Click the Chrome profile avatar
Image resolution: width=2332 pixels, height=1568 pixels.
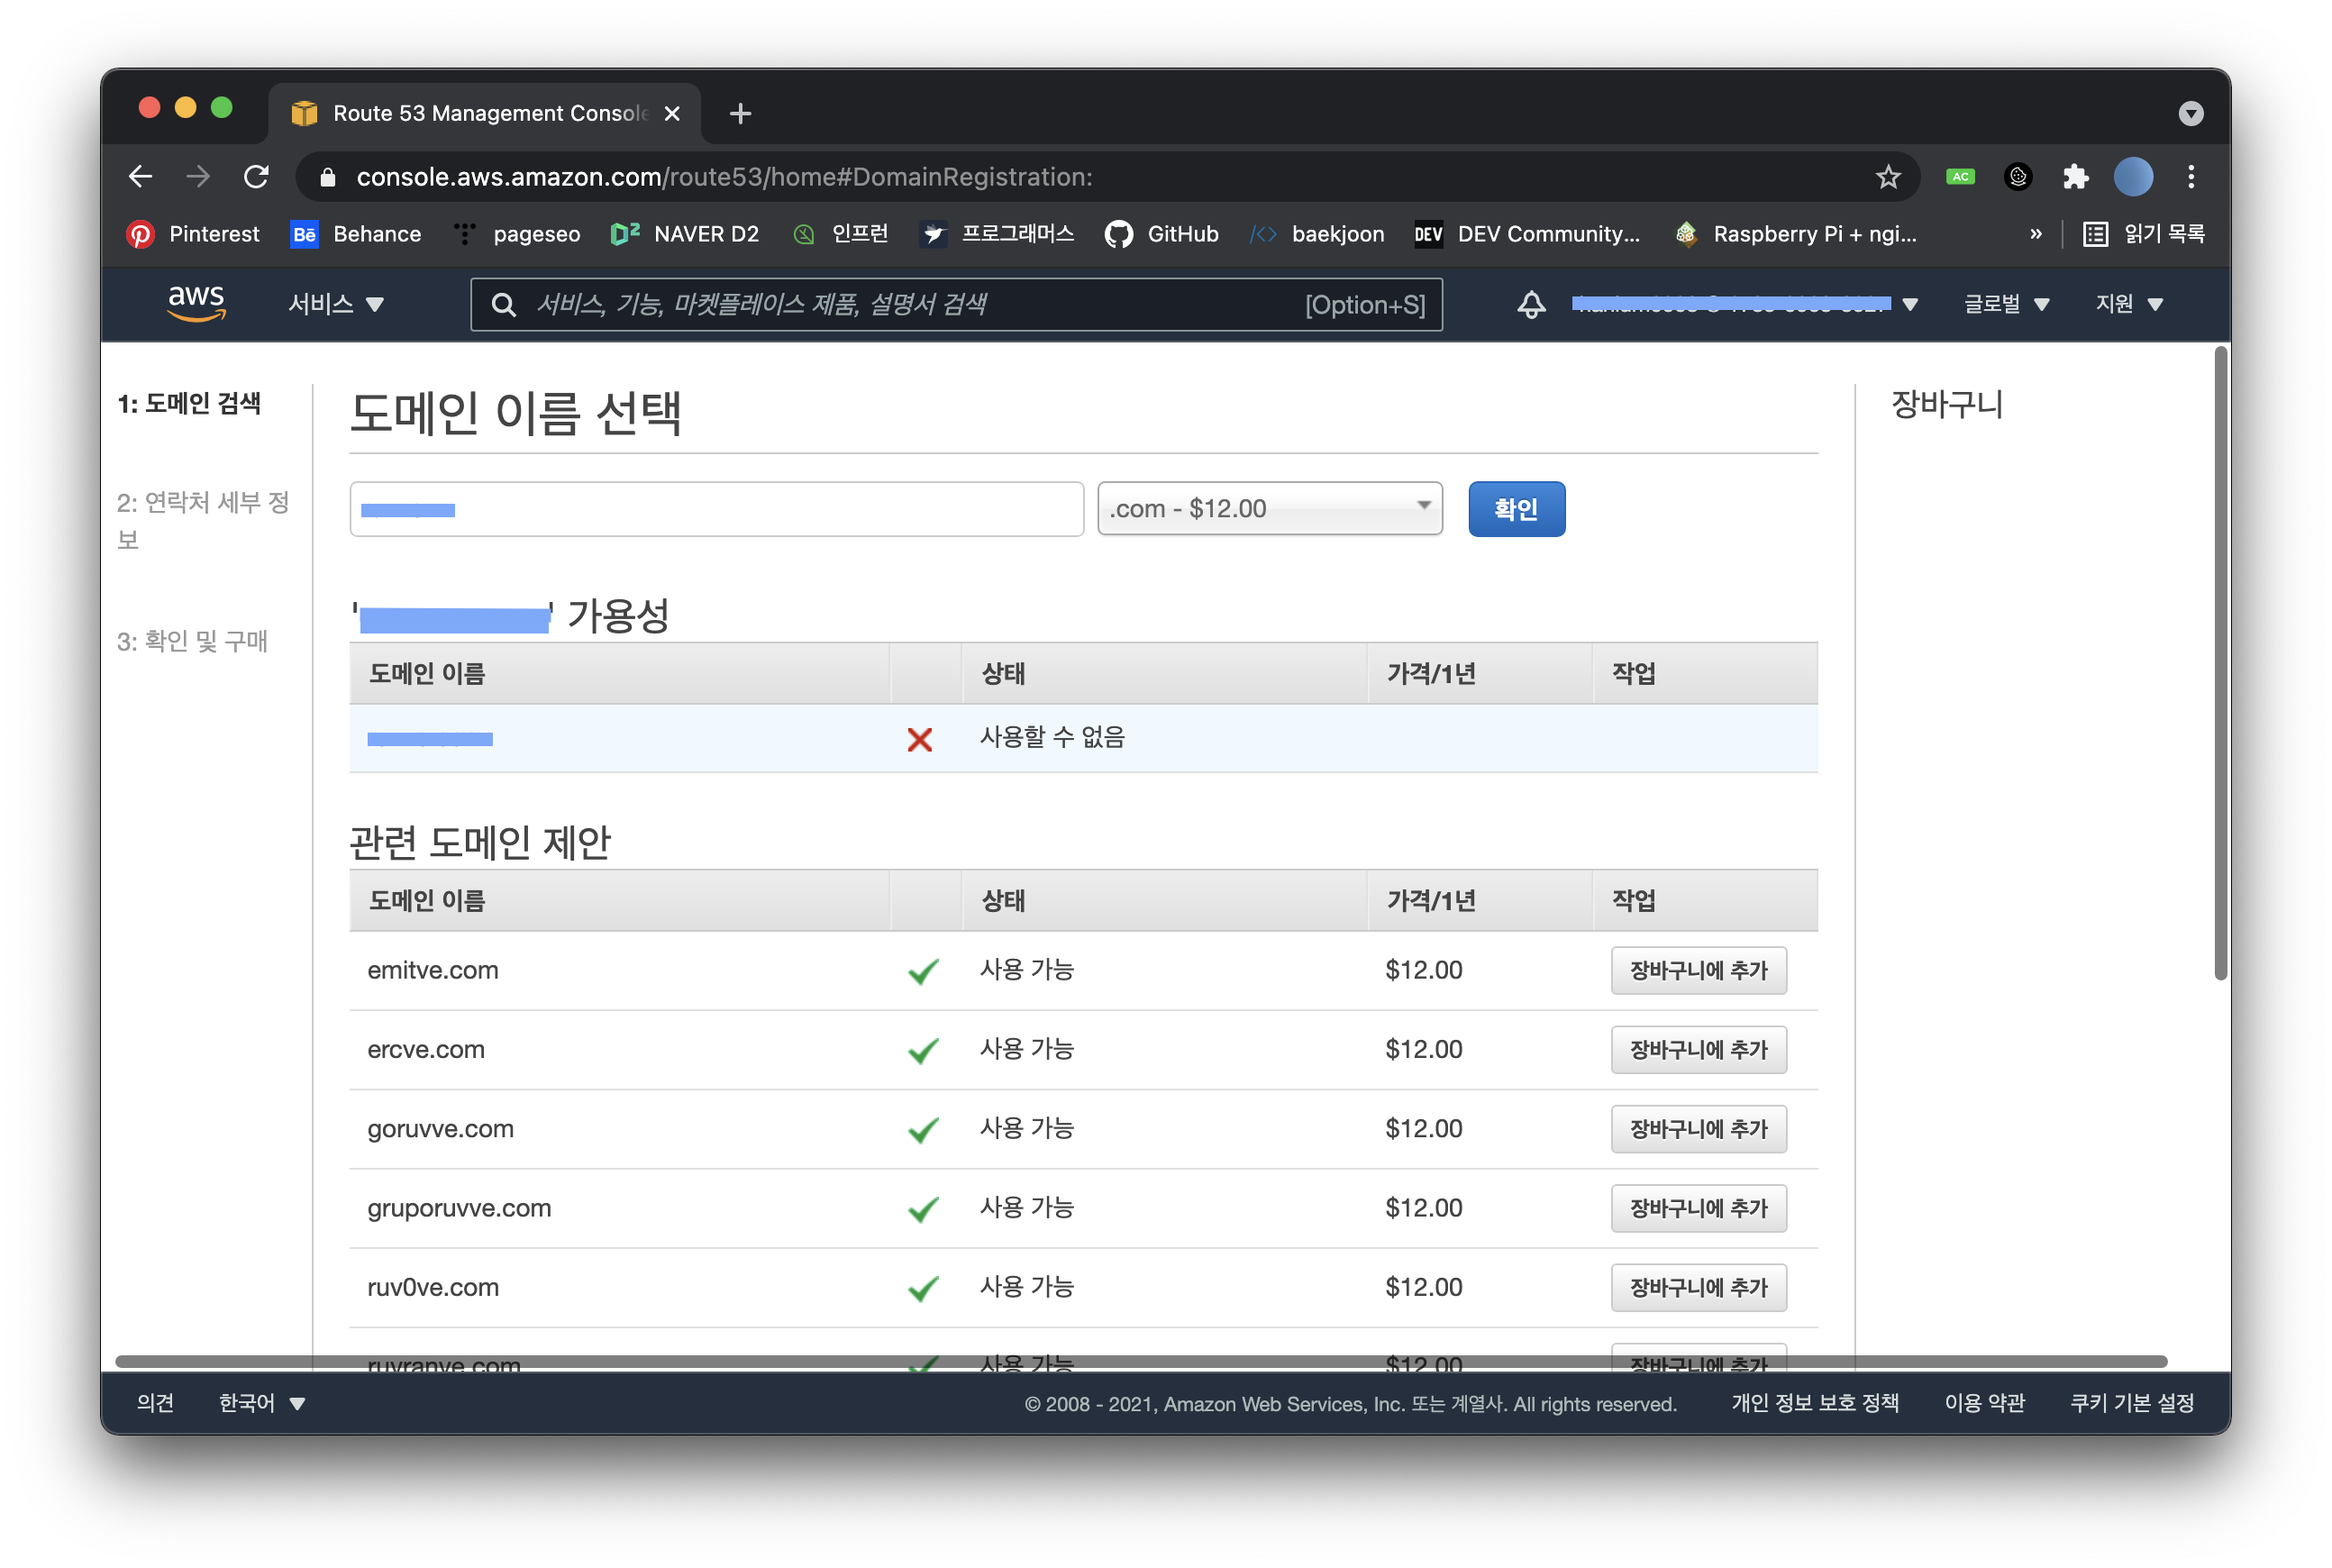2132,177
